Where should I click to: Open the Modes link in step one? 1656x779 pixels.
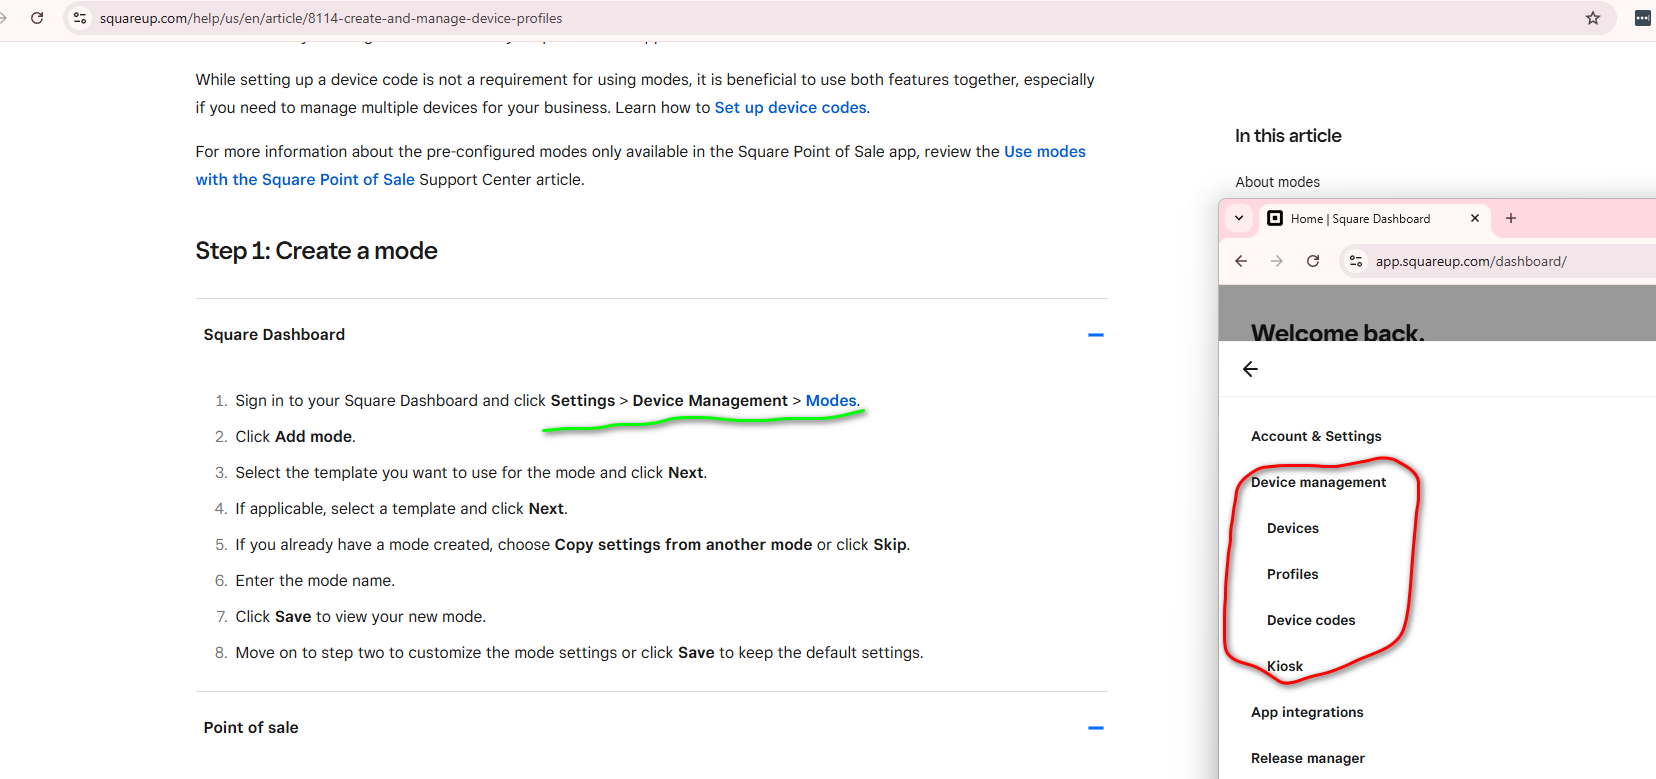pos(830,401)
